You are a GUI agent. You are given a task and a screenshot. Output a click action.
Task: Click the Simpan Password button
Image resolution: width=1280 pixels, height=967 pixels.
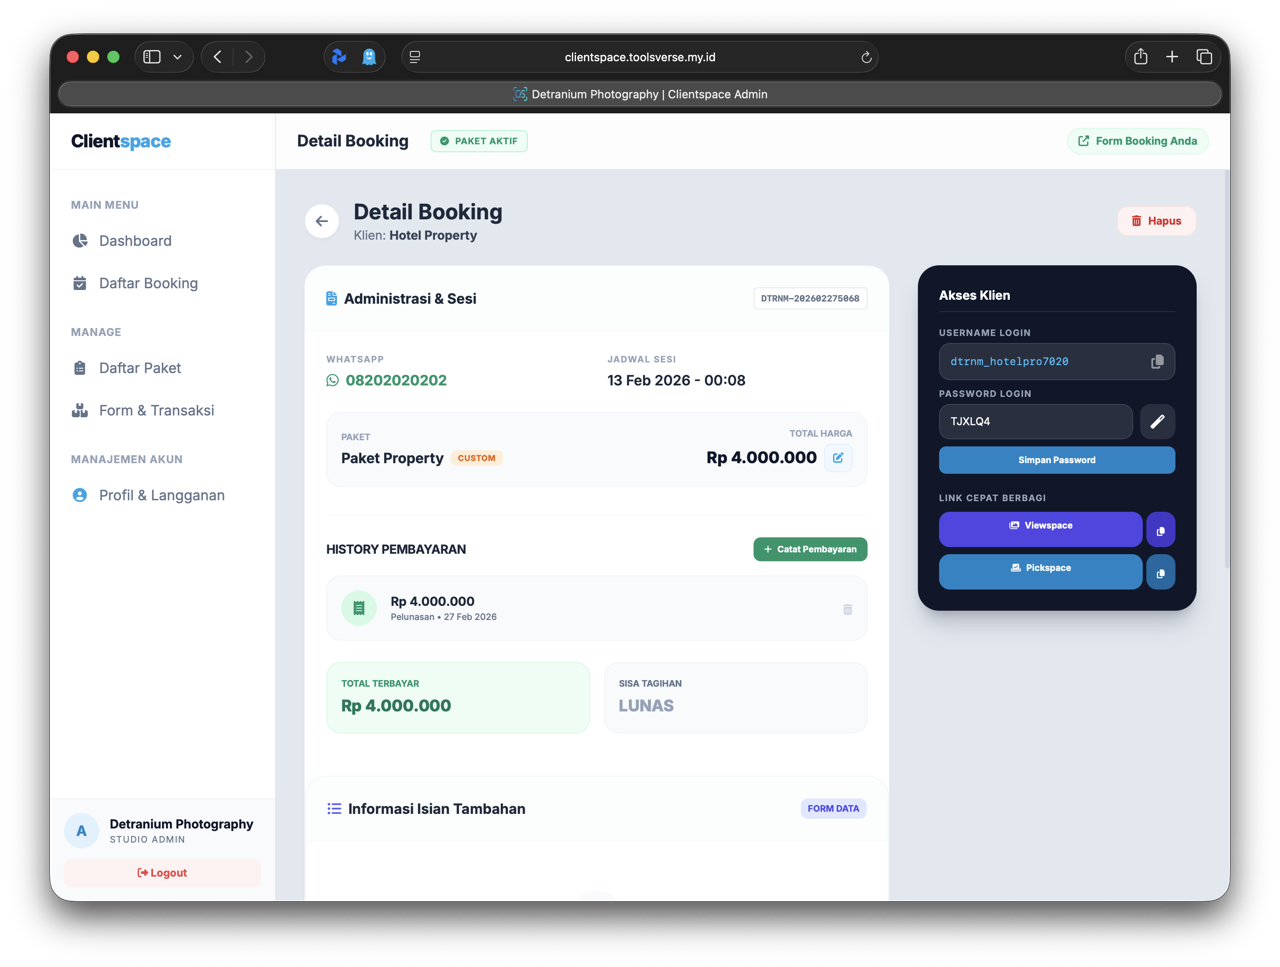[1056, 460]
